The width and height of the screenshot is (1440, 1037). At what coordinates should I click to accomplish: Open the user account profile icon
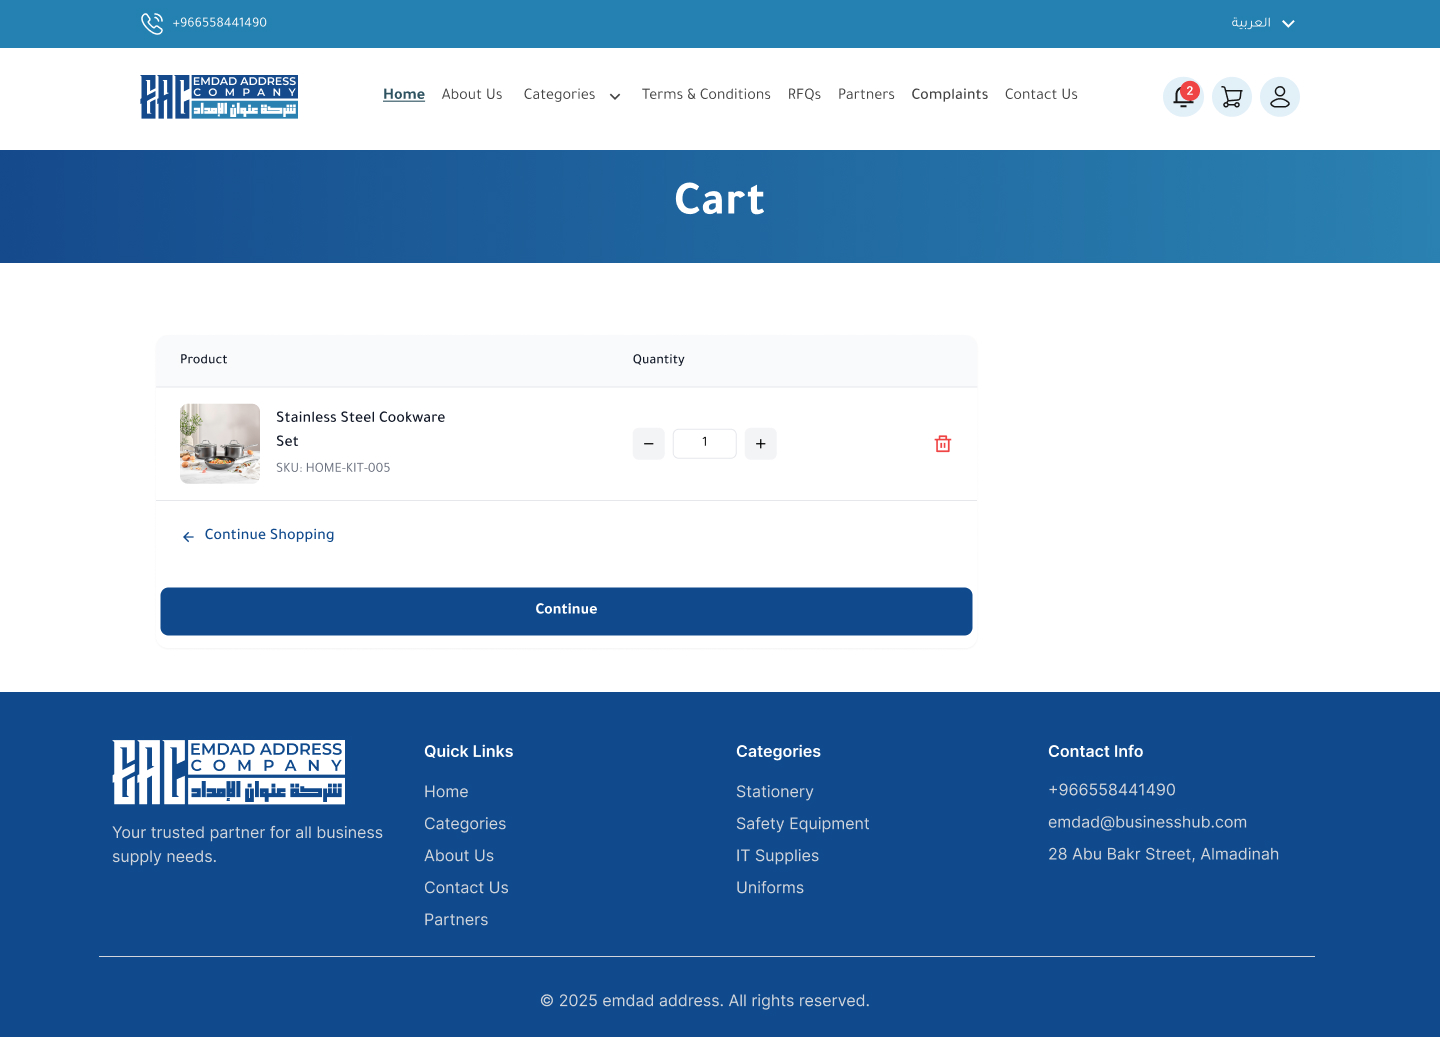(1279, 97)
